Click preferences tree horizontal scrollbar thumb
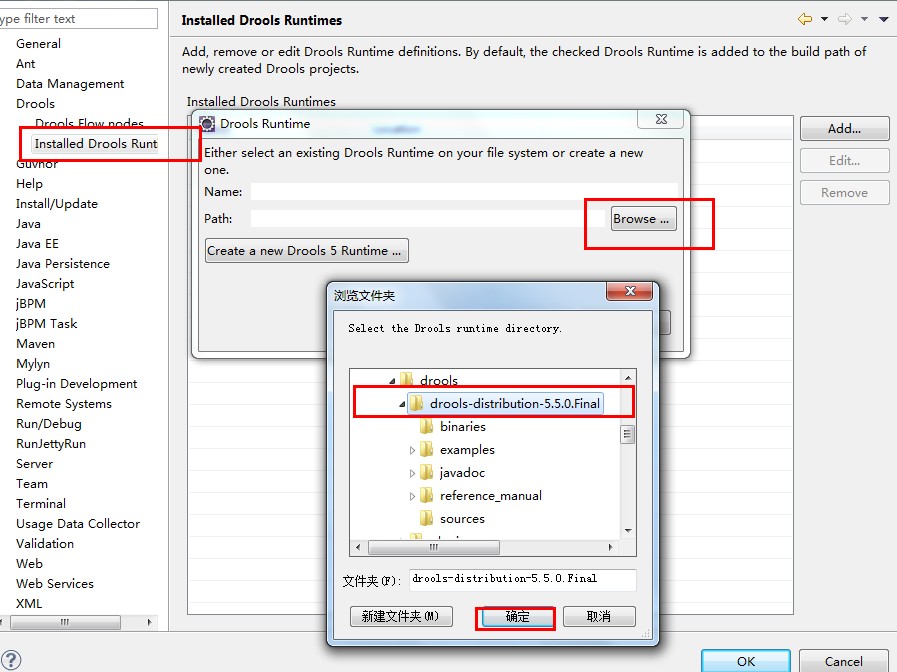Screen dimensions: 897x672 (x=65, y=622)
